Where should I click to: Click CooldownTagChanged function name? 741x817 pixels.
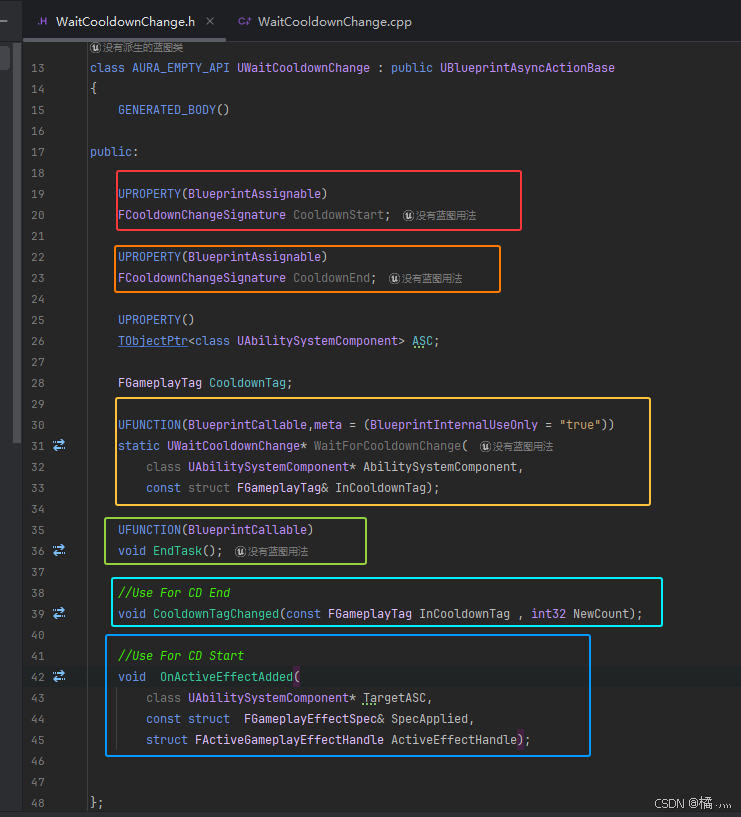pyautogui.click(x=216, y=614)
